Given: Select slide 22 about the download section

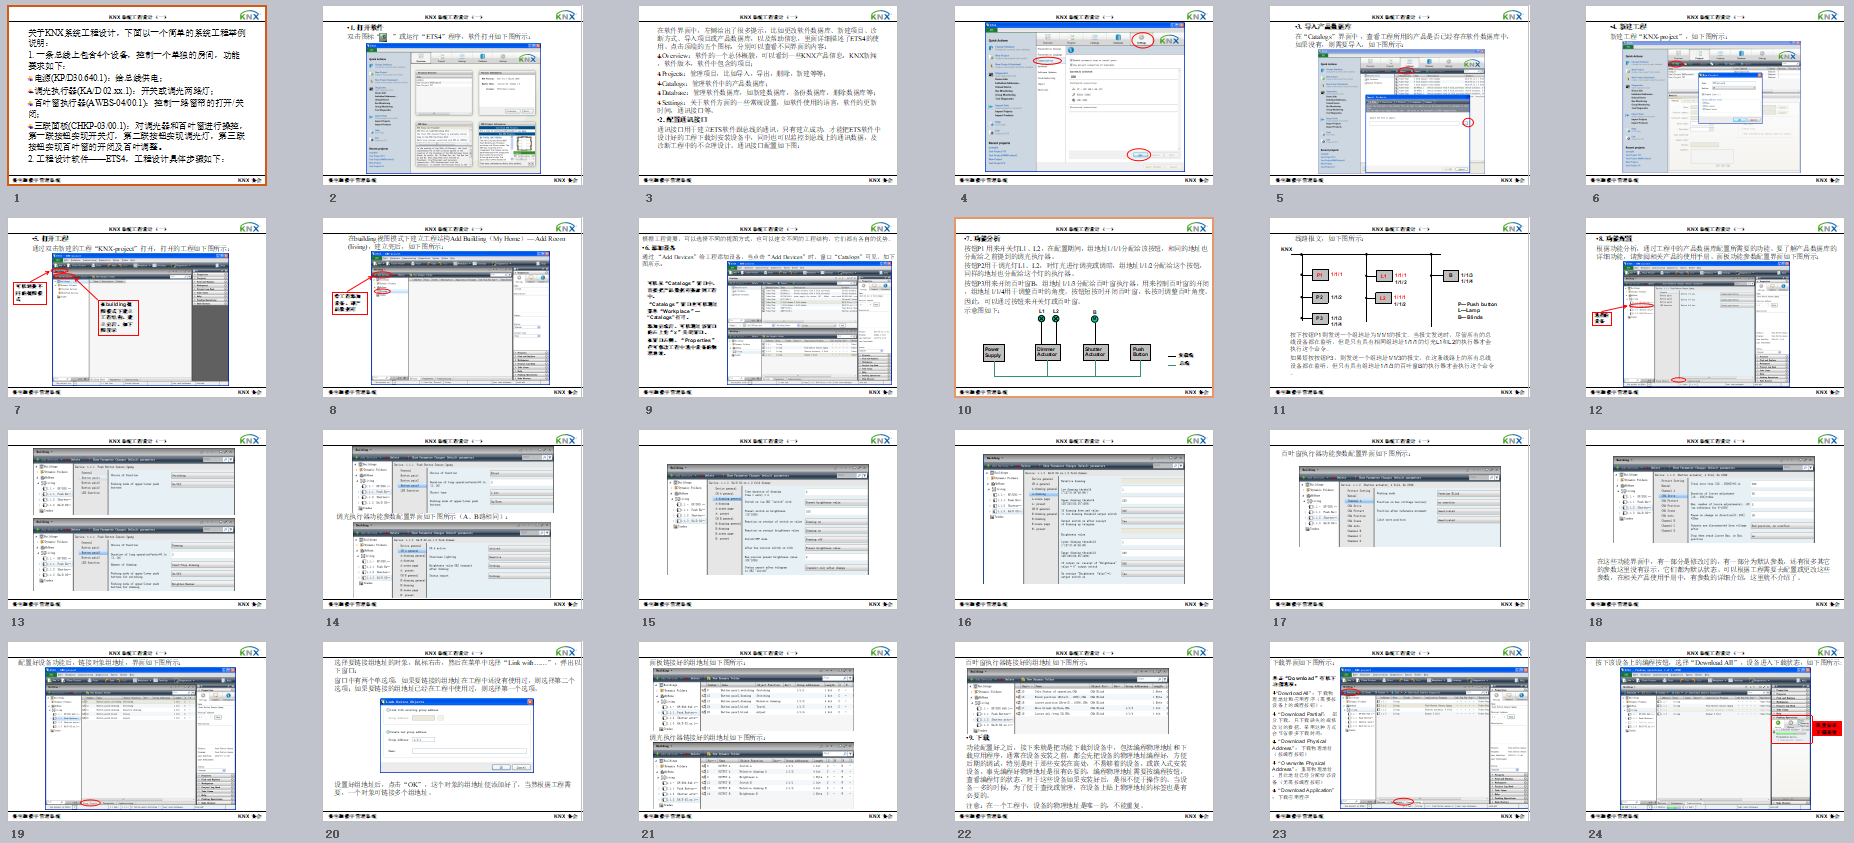Looking at the screenshot, I should [1083, 732].
